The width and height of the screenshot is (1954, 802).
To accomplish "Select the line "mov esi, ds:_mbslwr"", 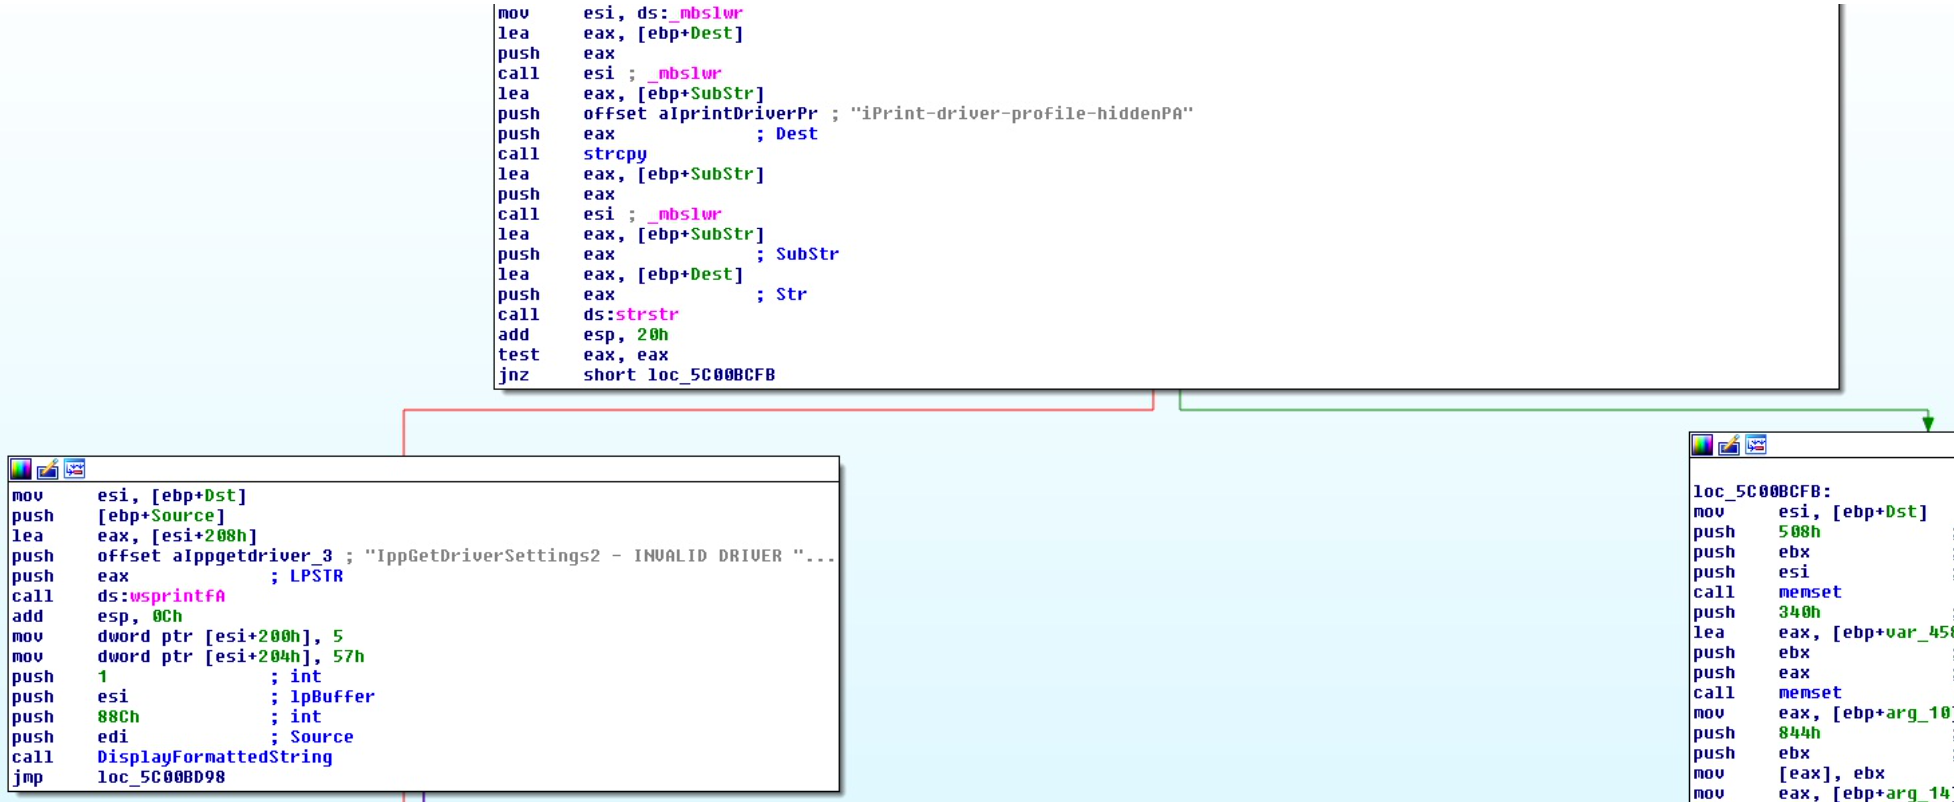I will (x=620, y=13).
